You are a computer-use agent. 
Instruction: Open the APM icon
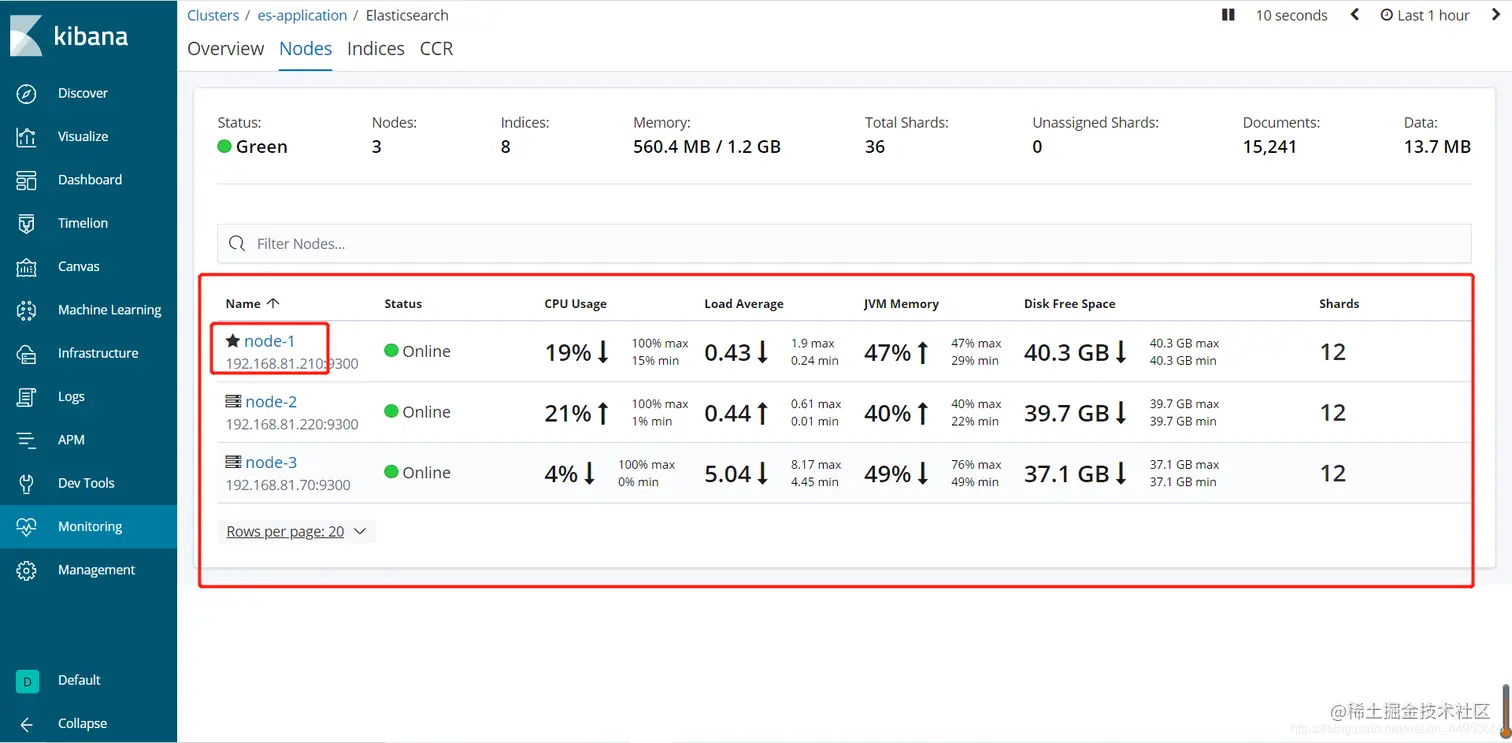[27, 440]
